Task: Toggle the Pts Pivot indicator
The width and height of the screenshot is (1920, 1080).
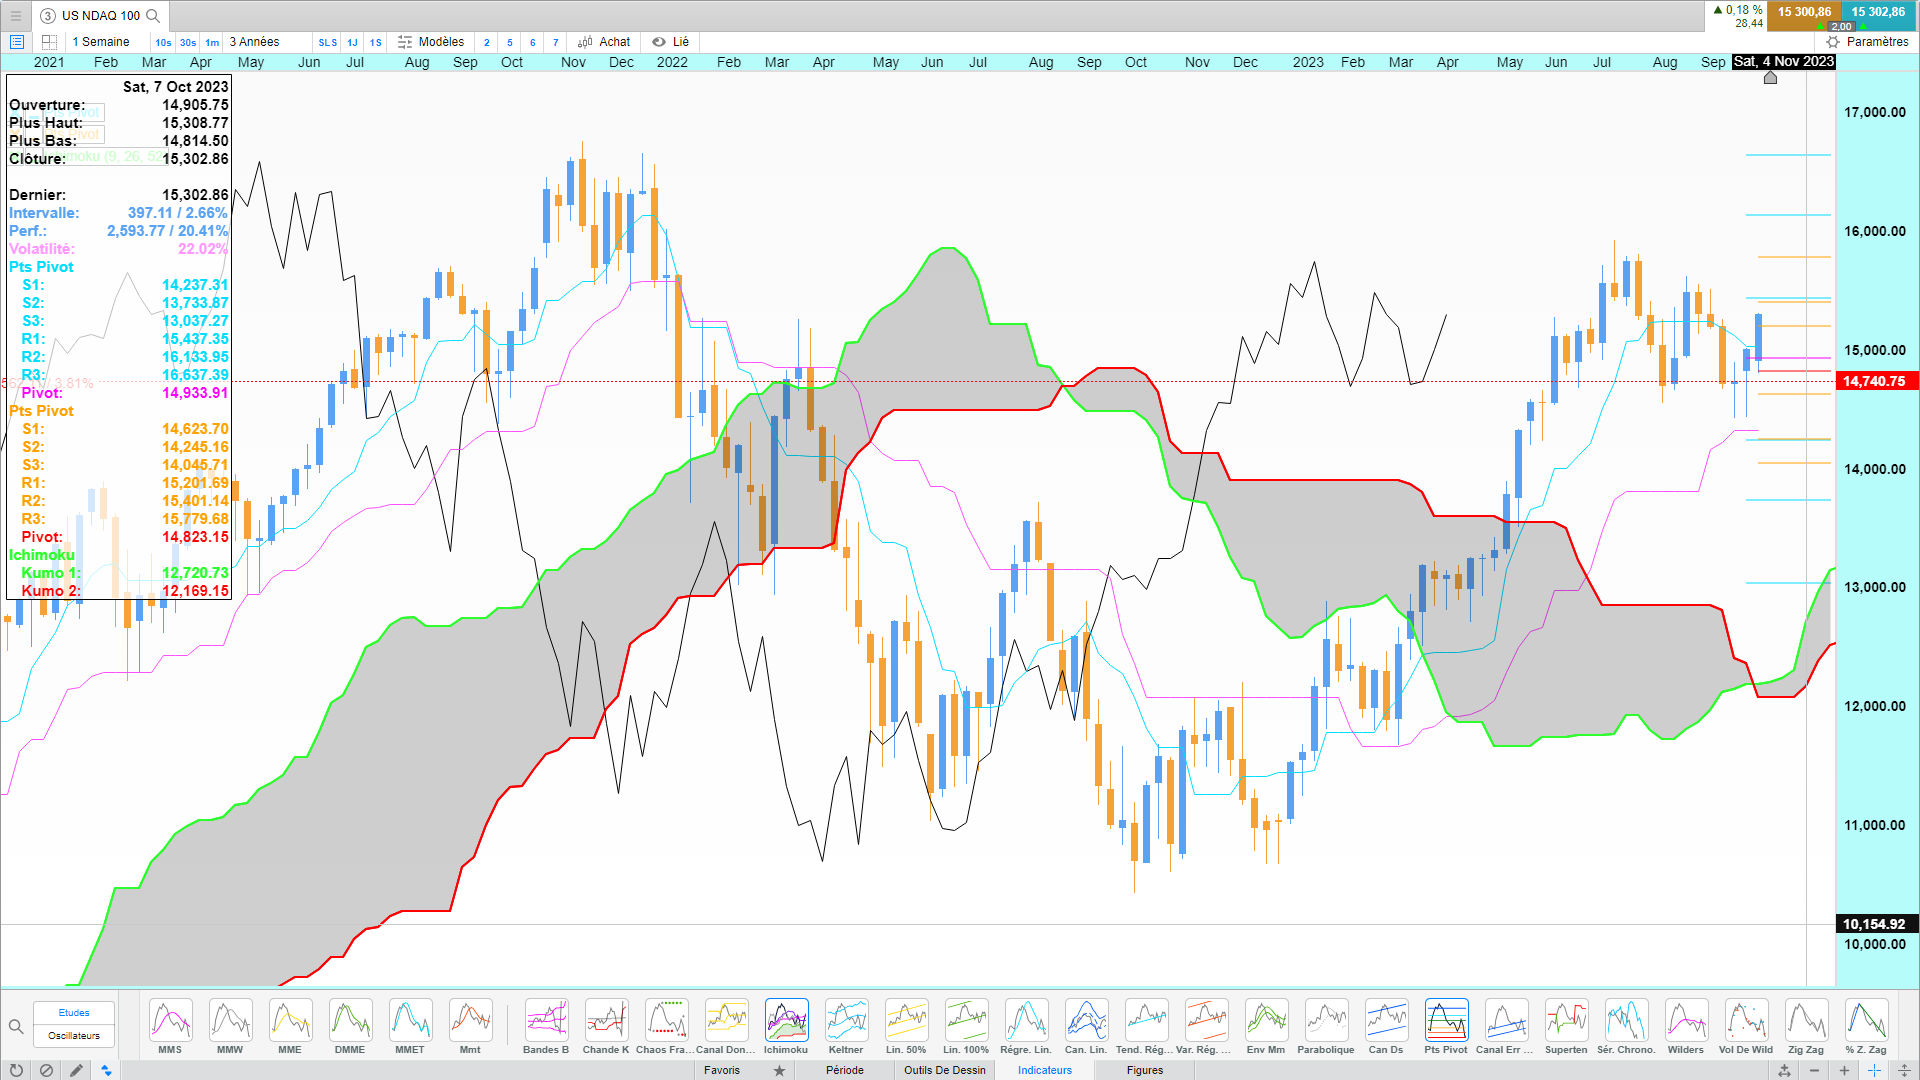Action: tap(1446, 1020)
